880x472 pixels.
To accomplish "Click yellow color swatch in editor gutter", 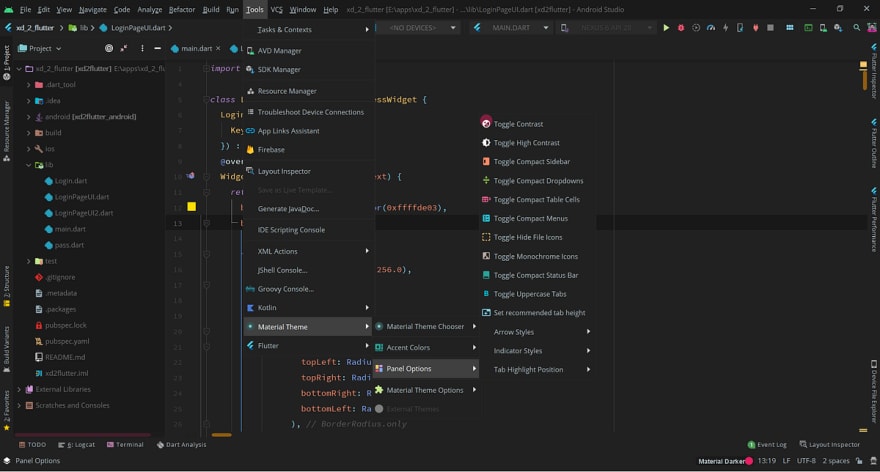I will [191, 207].
